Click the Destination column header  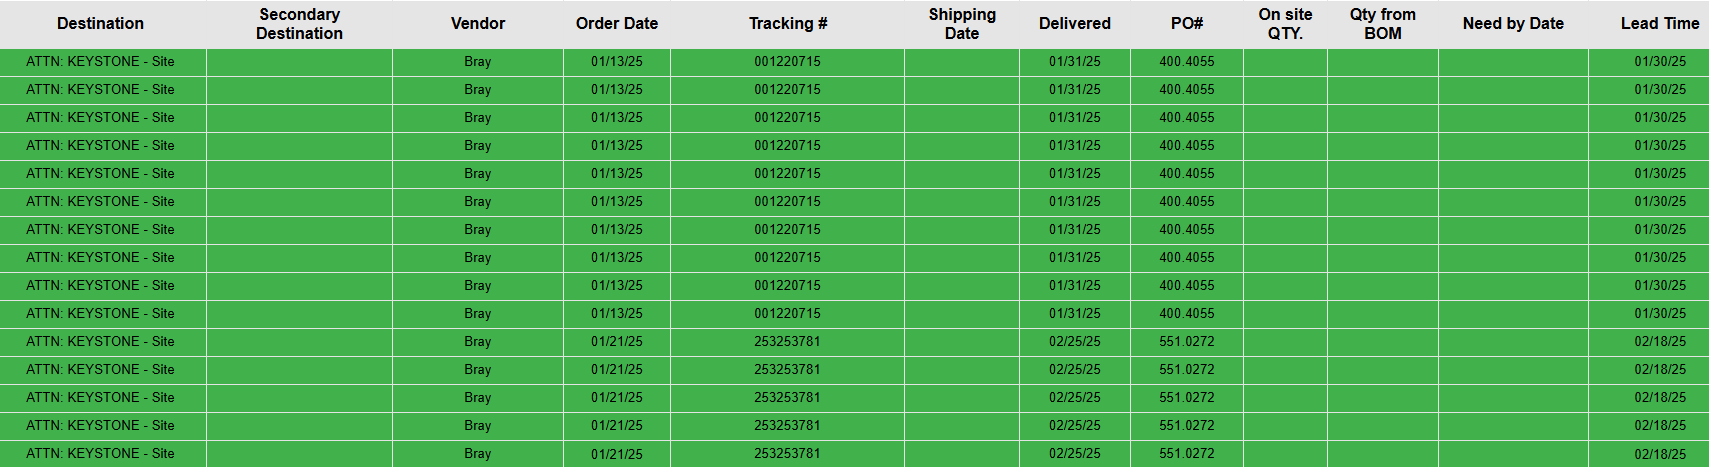point(100,24)
